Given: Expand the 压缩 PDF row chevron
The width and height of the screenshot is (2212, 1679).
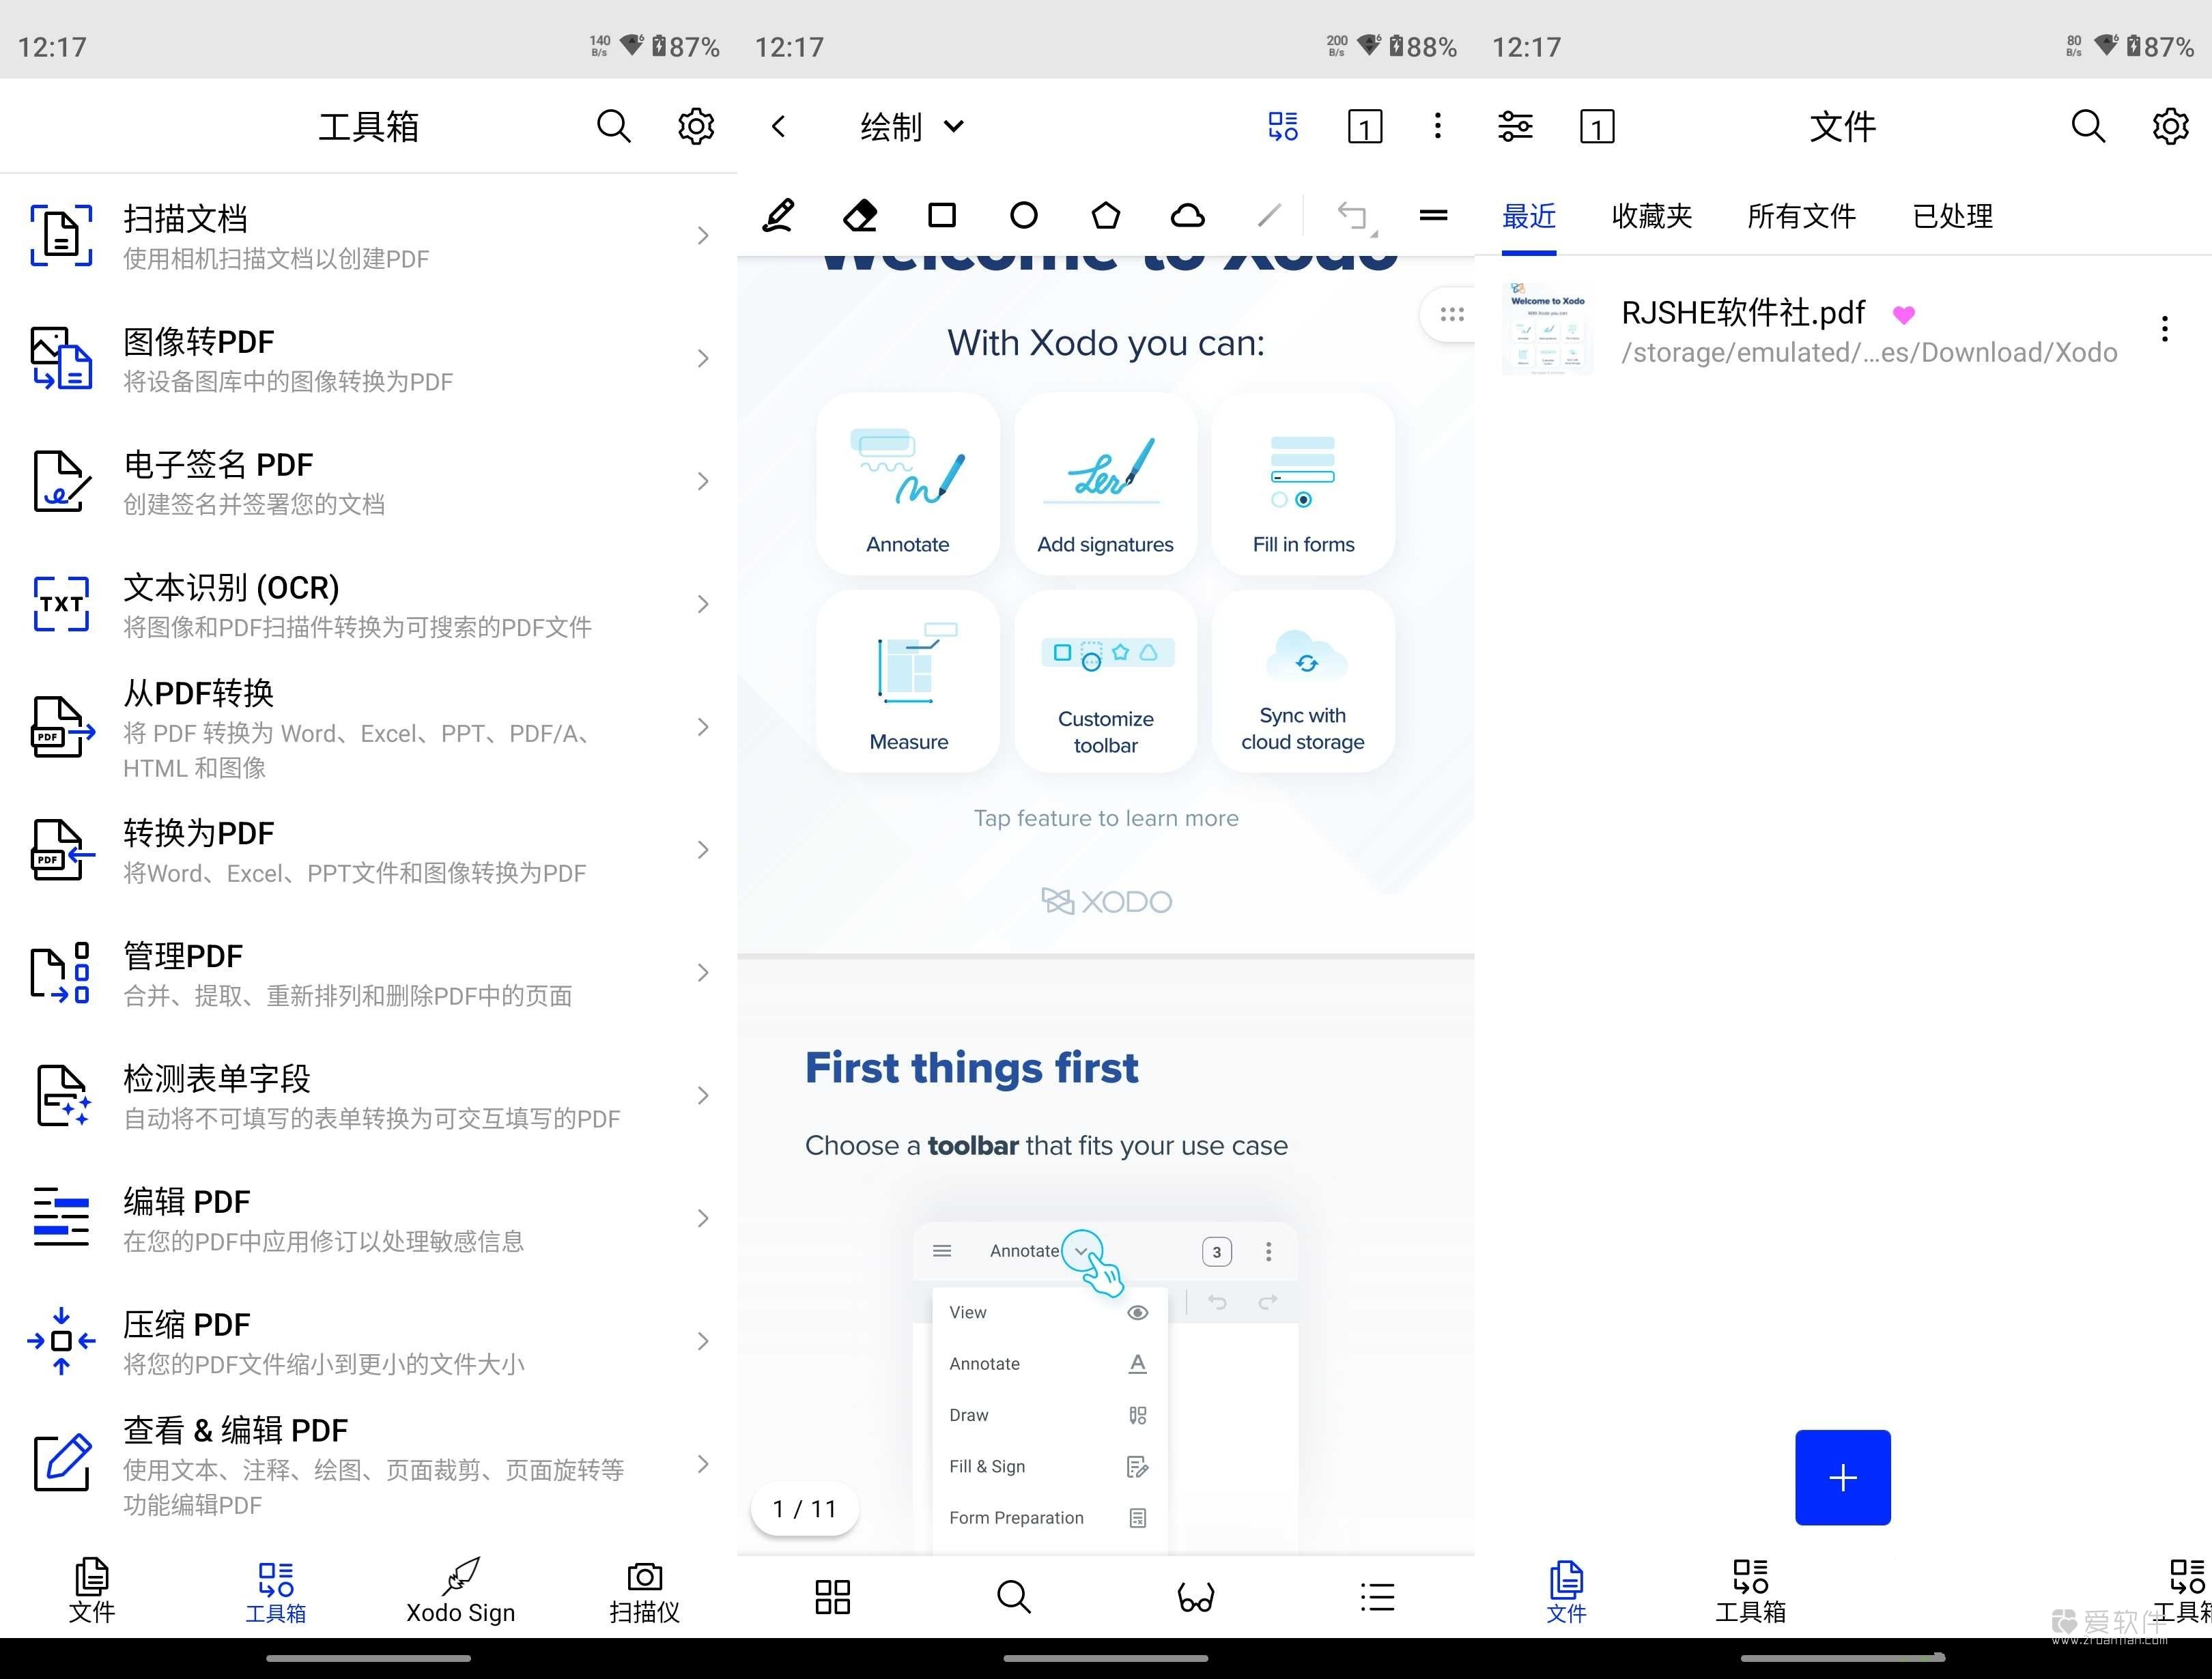Looking at the screenshot, I should pos(703,1341).
